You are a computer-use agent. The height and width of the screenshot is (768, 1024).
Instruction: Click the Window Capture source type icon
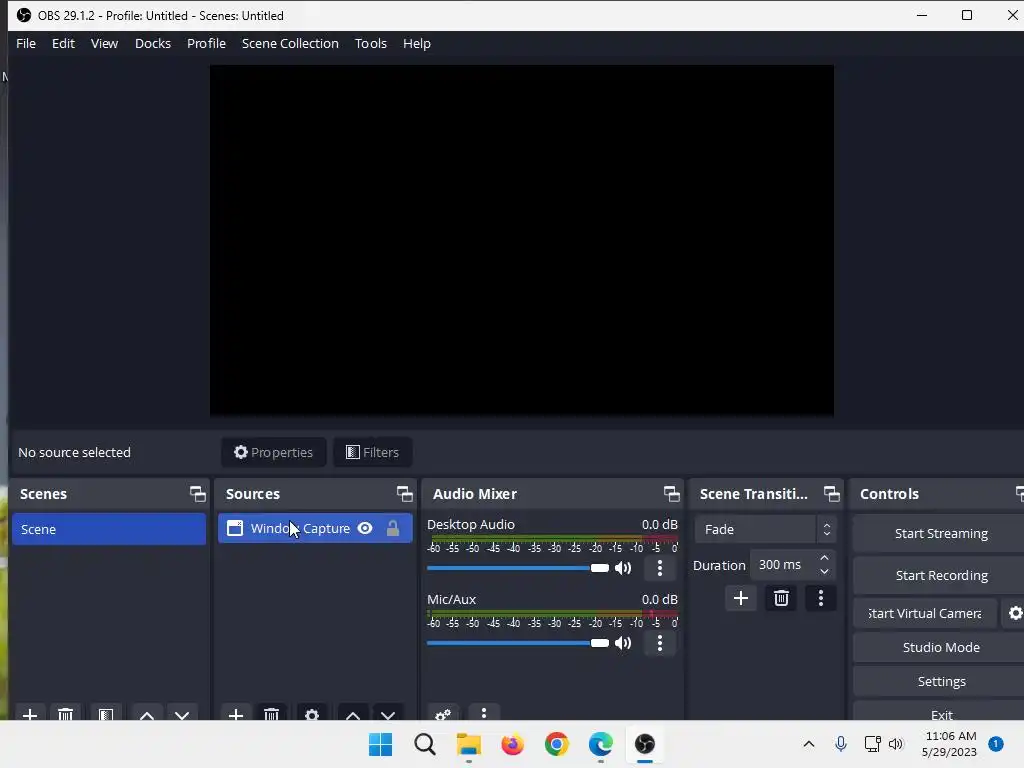pyautogui.click(x=234, y=528)
